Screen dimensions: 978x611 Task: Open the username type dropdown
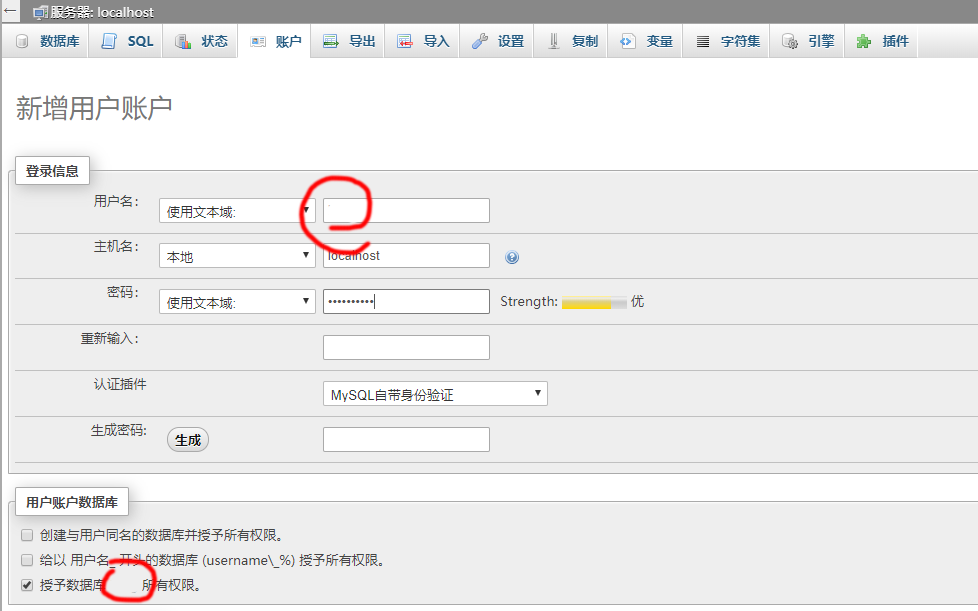(237, 211)
